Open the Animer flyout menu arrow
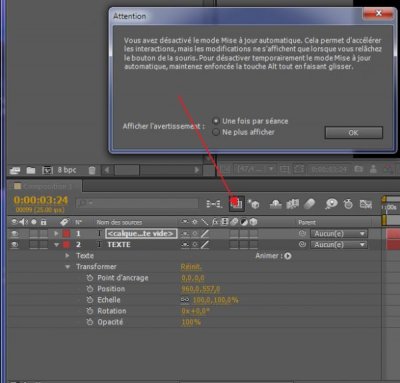 click(x=288, y=256)
